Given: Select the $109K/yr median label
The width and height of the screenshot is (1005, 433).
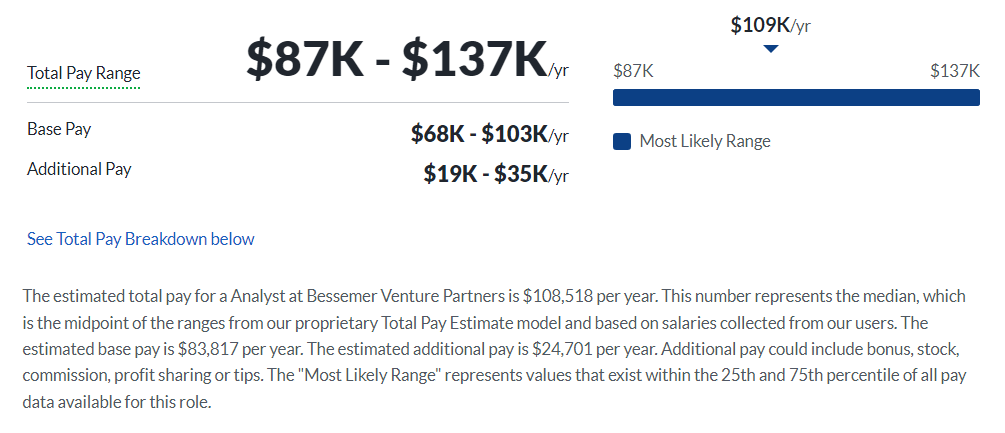Looking at the screenshot, I should (771, 25).
